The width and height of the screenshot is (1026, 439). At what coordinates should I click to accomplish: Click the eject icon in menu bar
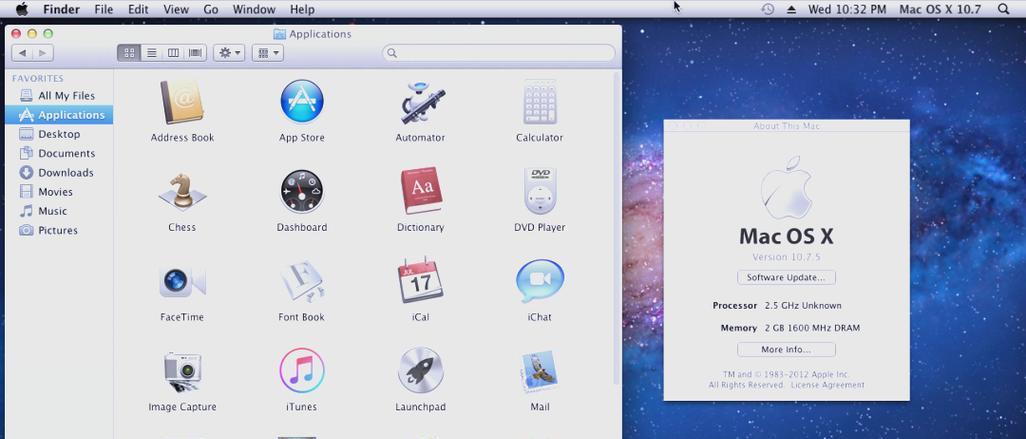coord(791,9)
